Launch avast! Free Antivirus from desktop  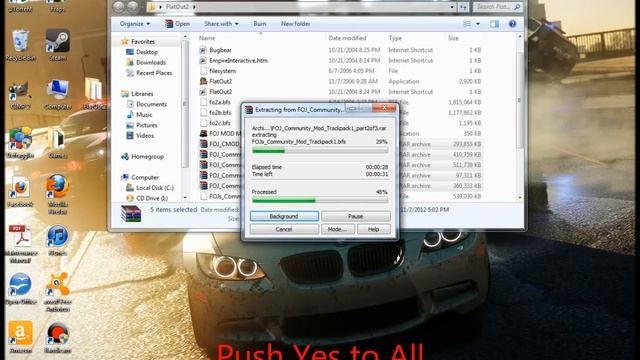pyautogui.click(x=57, y=292)
